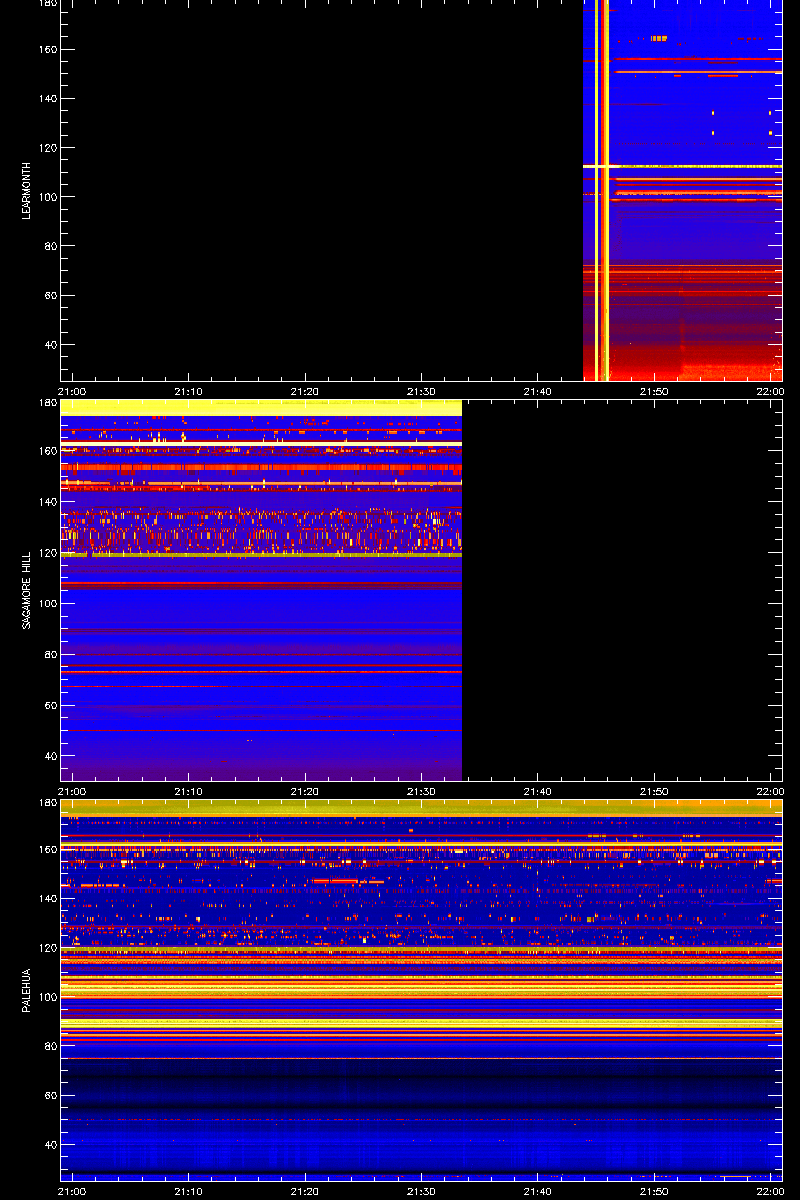Click 22:00 time label below Palehua plot

pos(770,1191)
